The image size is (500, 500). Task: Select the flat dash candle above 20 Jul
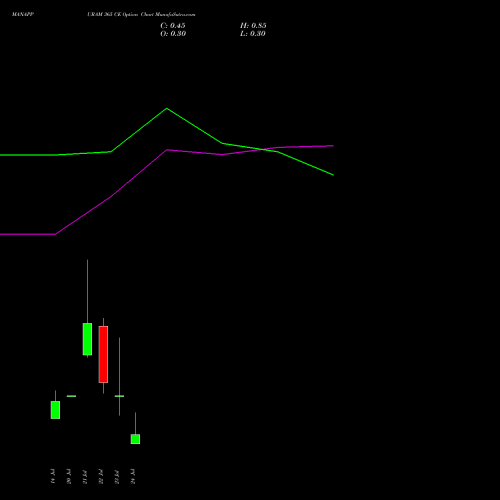point(71,396)
